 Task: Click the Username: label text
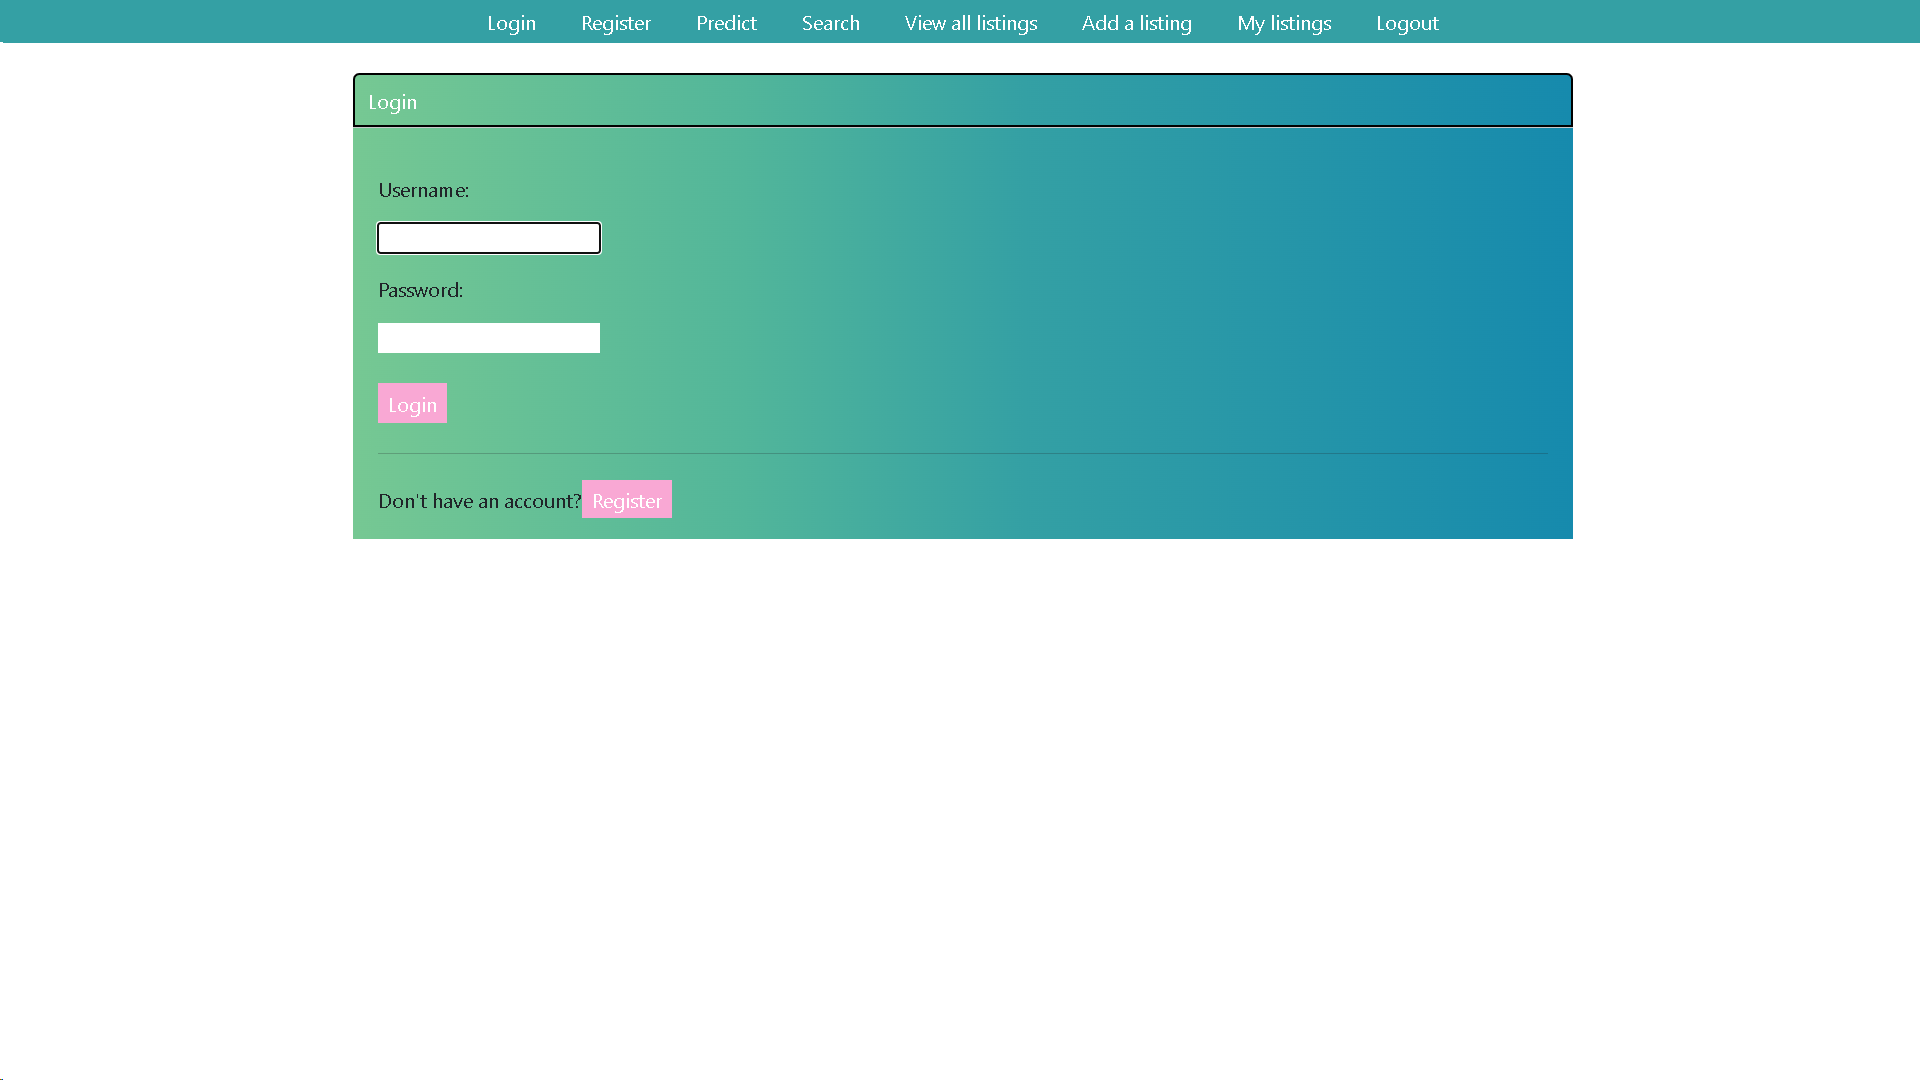coord(423,190)
